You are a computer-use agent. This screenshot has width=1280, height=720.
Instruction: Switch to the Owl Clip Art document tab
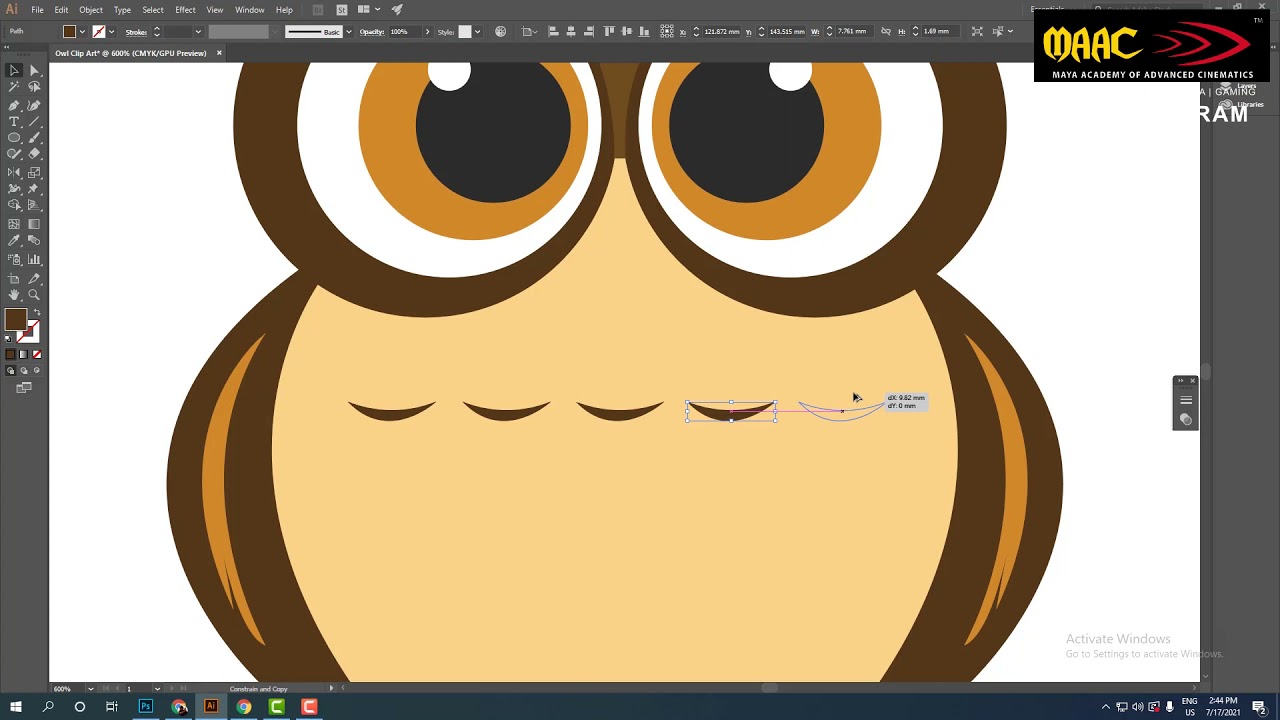(130, 53)
